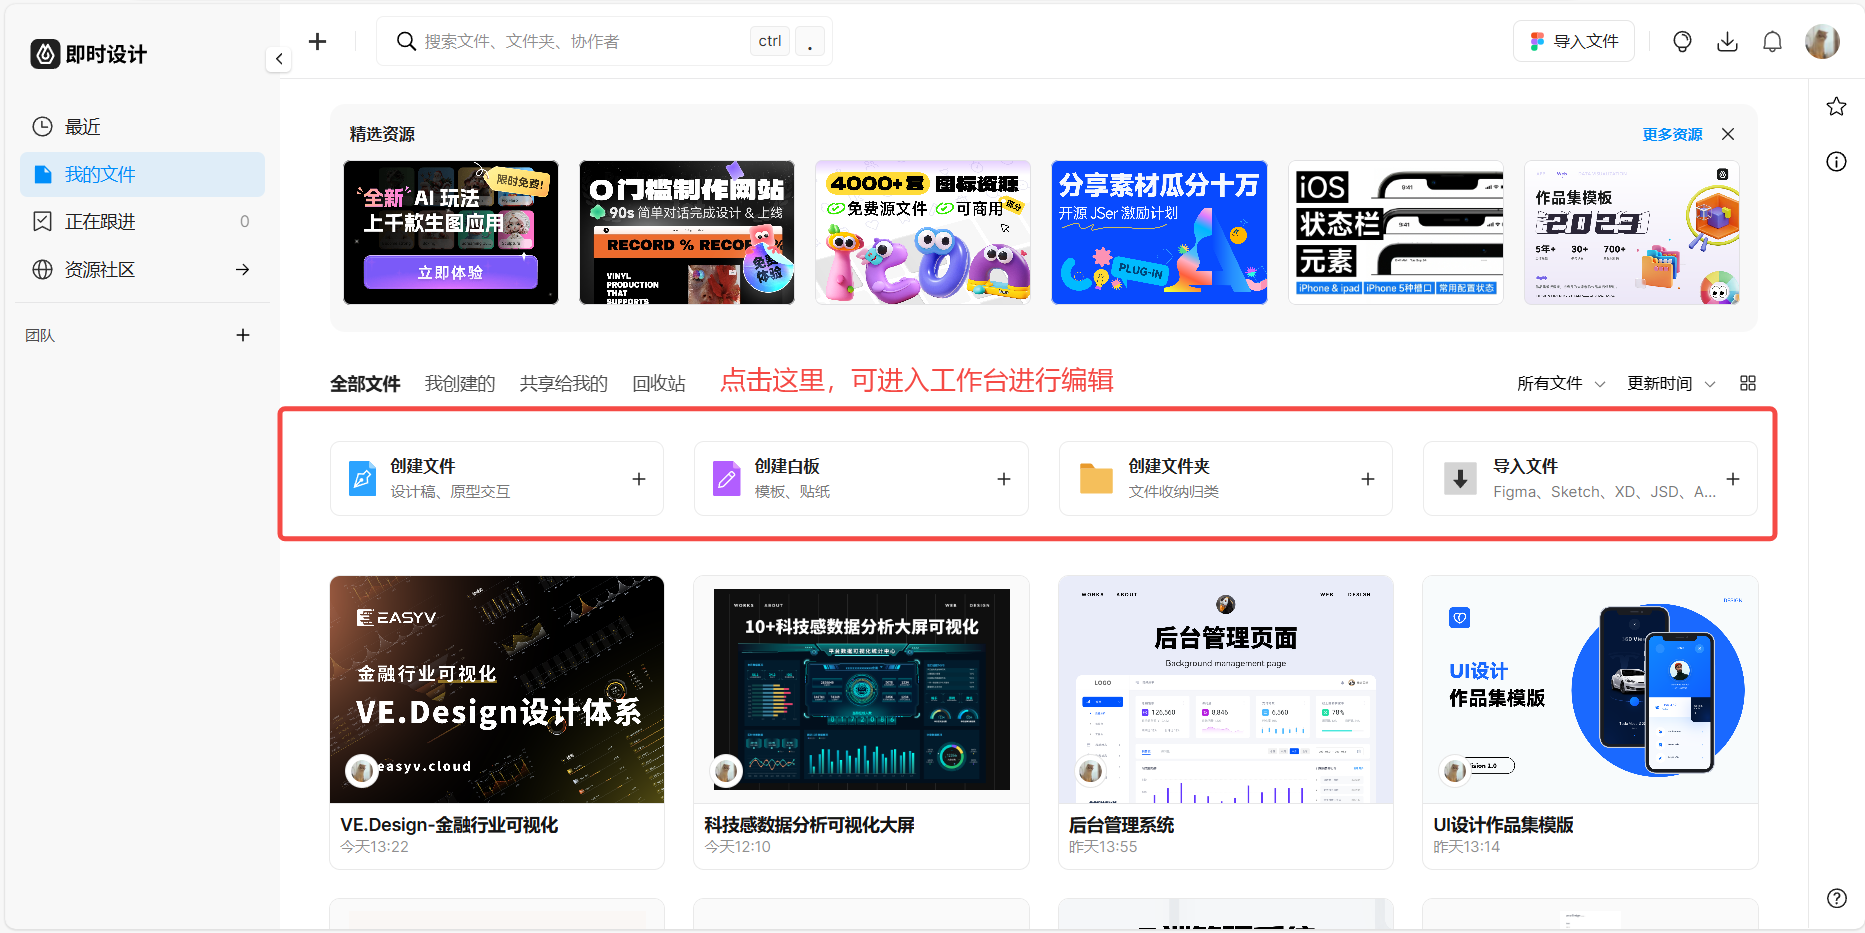Screen dimensions: 1865x933
Task: Click the file name 科技感数据分析可视化大屏
Action: (809, 825)
